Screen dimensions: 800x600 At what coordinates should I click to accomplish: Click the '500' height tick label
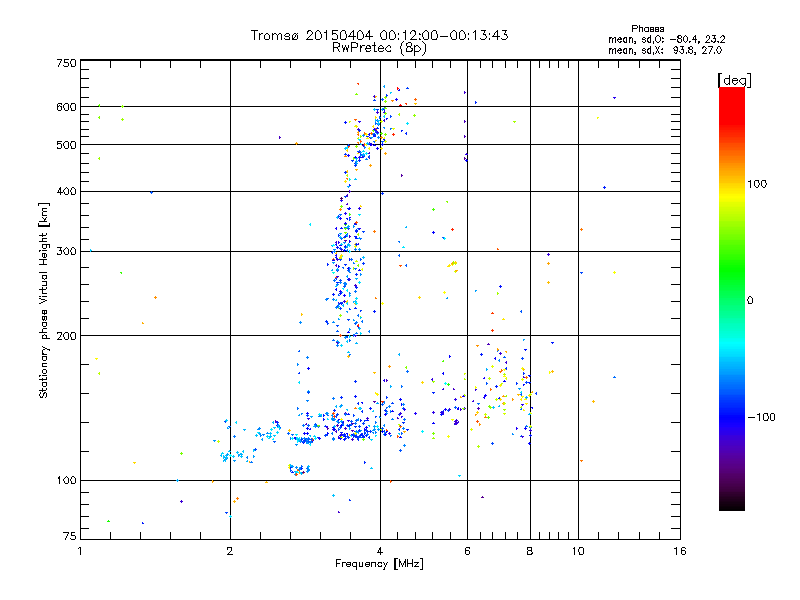coord(66,145)
